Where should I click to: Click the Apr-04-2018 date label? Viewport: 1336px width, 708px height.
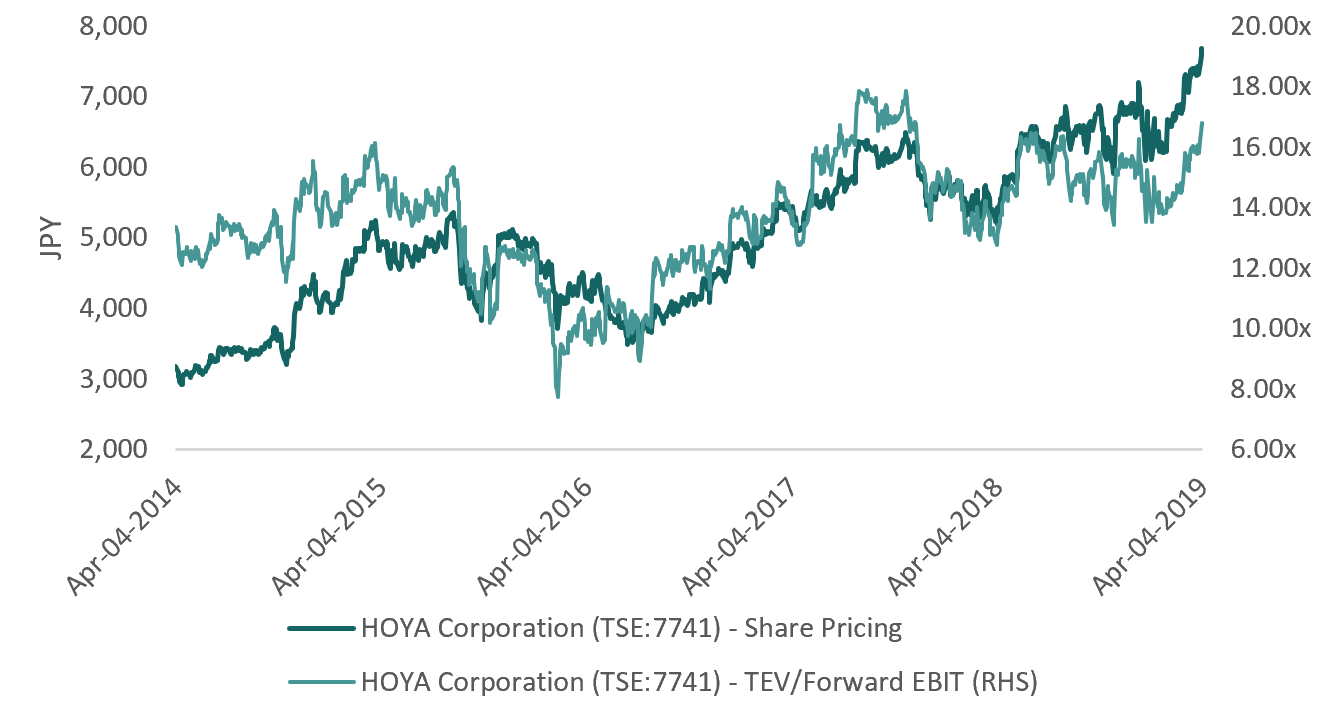pos(946,537)
